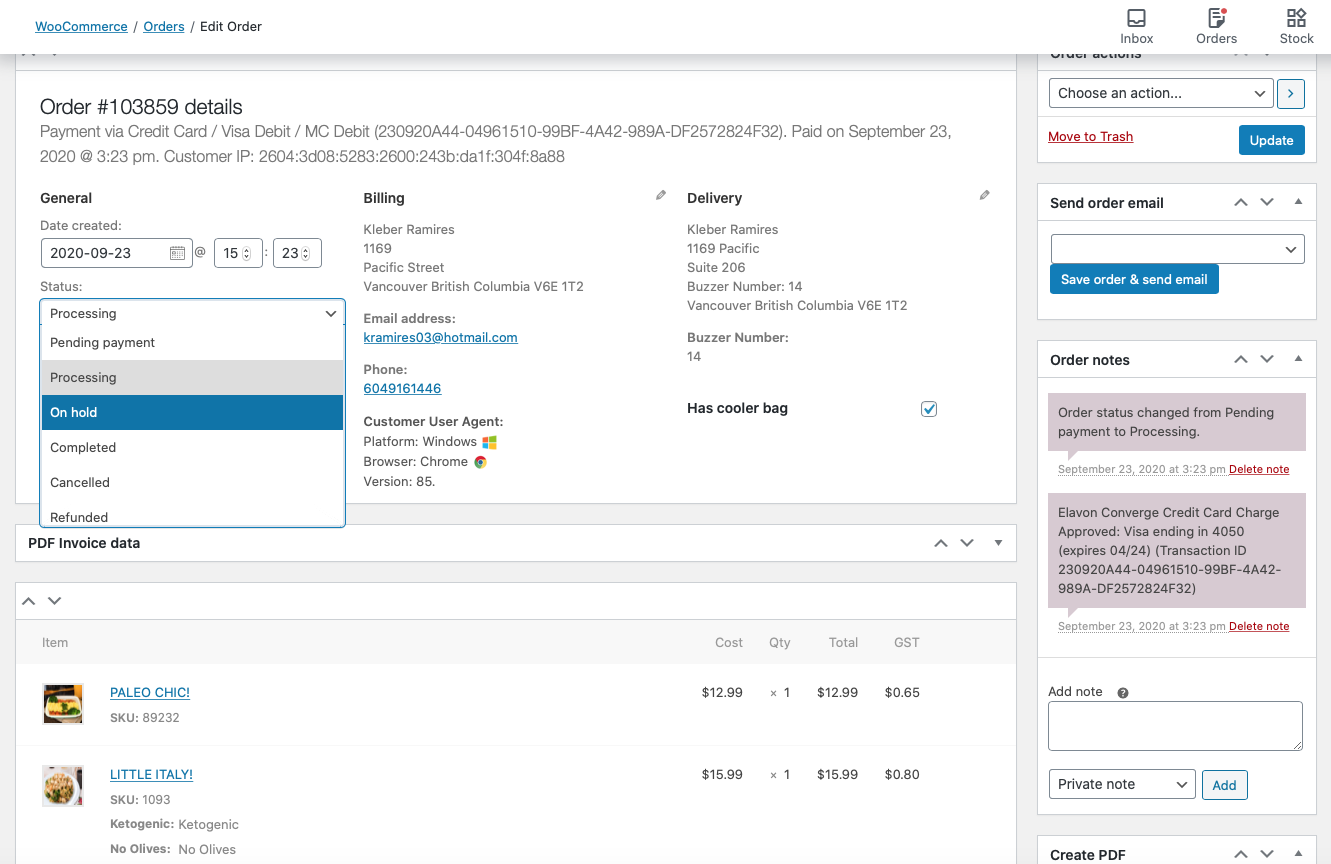This screenshot has width=1331, height=864.
Task: Click the Update order button
Action: 1271,140
